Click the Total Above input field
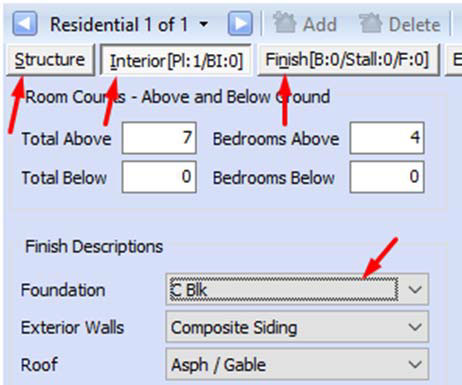462x385 pixels. tap(159, 138)
